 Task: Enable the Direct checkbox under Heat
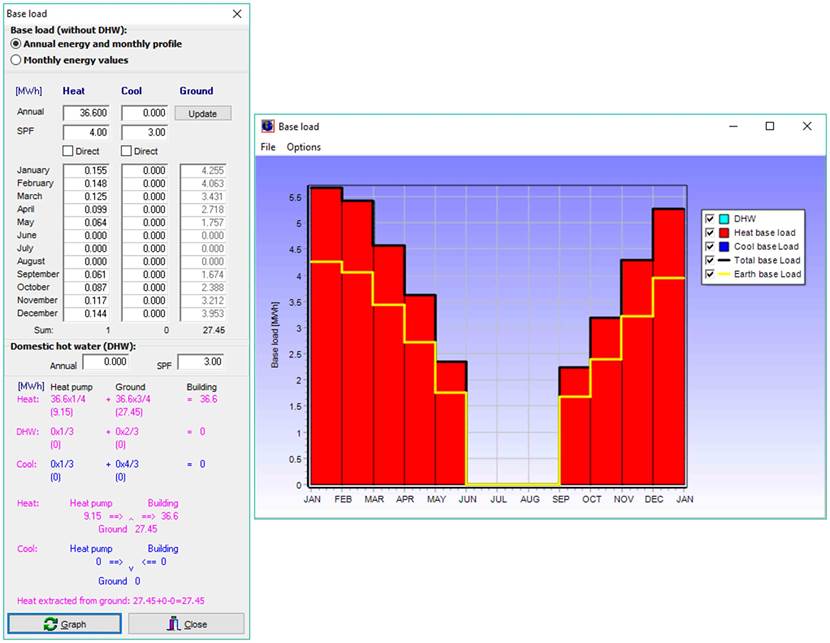[69, 151]
